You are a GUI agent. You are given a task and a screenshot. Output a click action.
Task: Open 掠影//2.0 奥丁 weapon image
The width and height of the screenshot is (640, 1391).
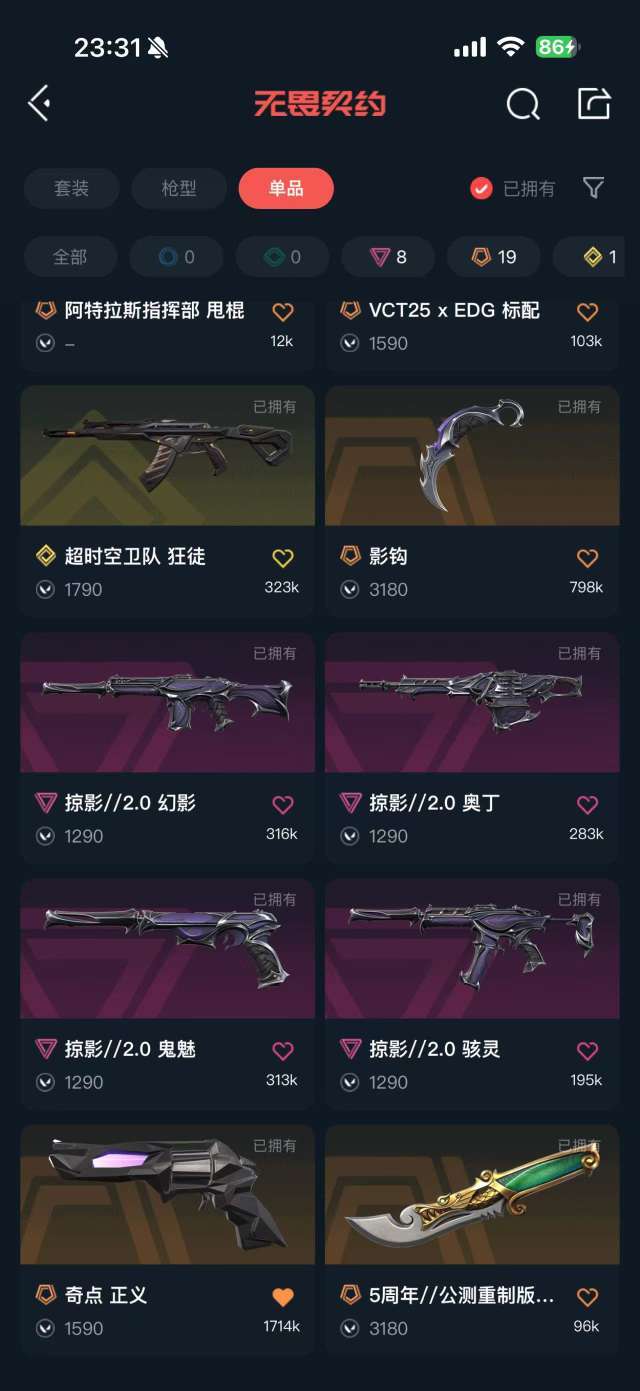click(472, 702)
